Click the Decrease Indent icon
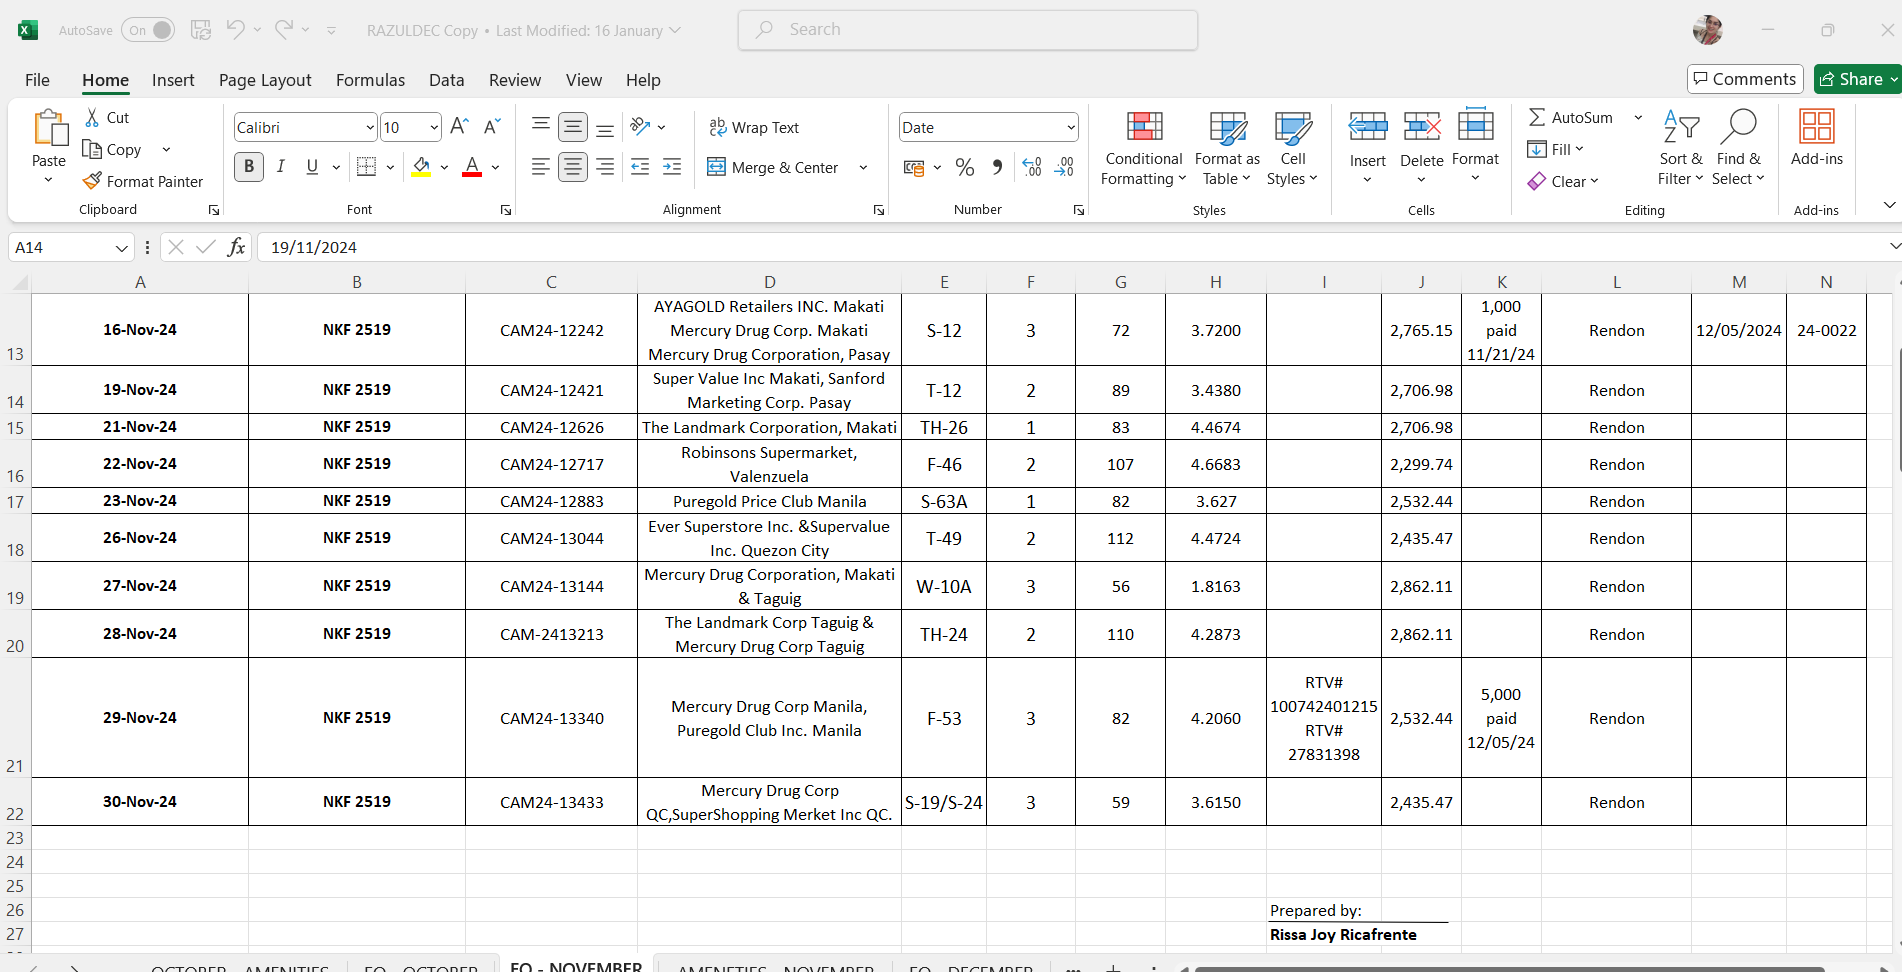Screen dimensions: 1902x972 640,167
